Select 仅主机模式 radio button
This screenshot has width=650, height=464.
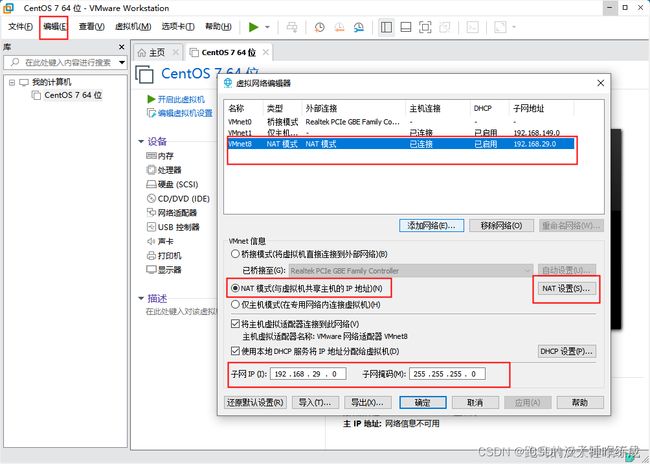235,305
